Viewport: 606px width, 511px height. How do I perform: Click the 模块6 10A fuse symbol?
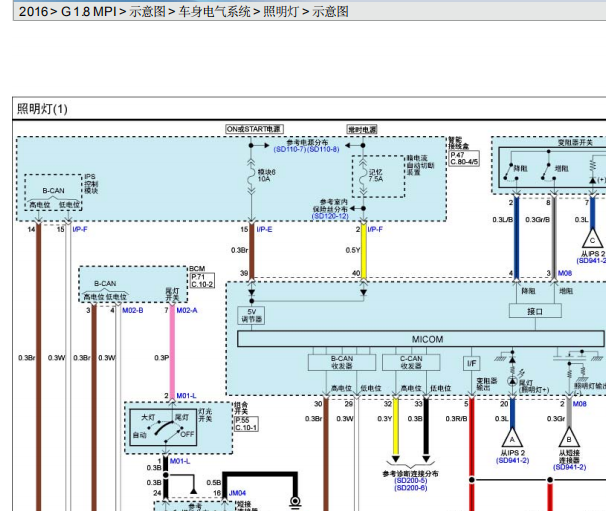tap(252, 176)
